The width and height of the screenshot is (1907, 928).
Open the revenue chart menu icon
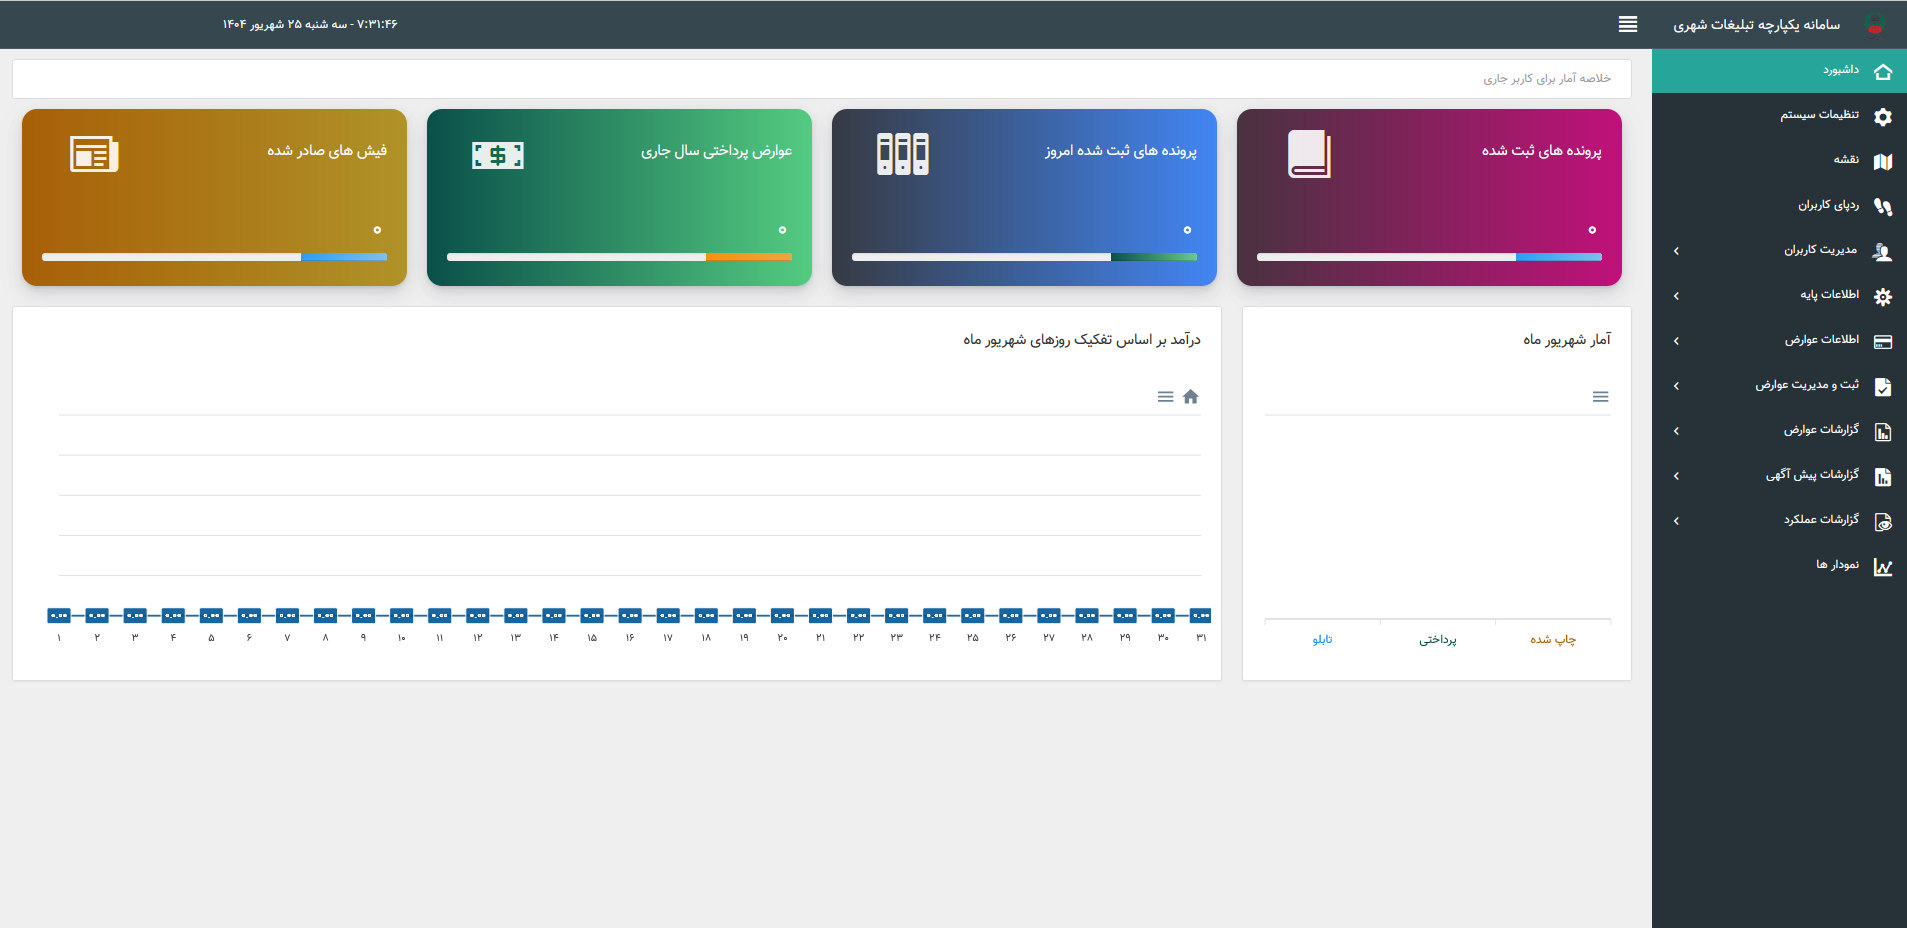tap(1165, 397)
